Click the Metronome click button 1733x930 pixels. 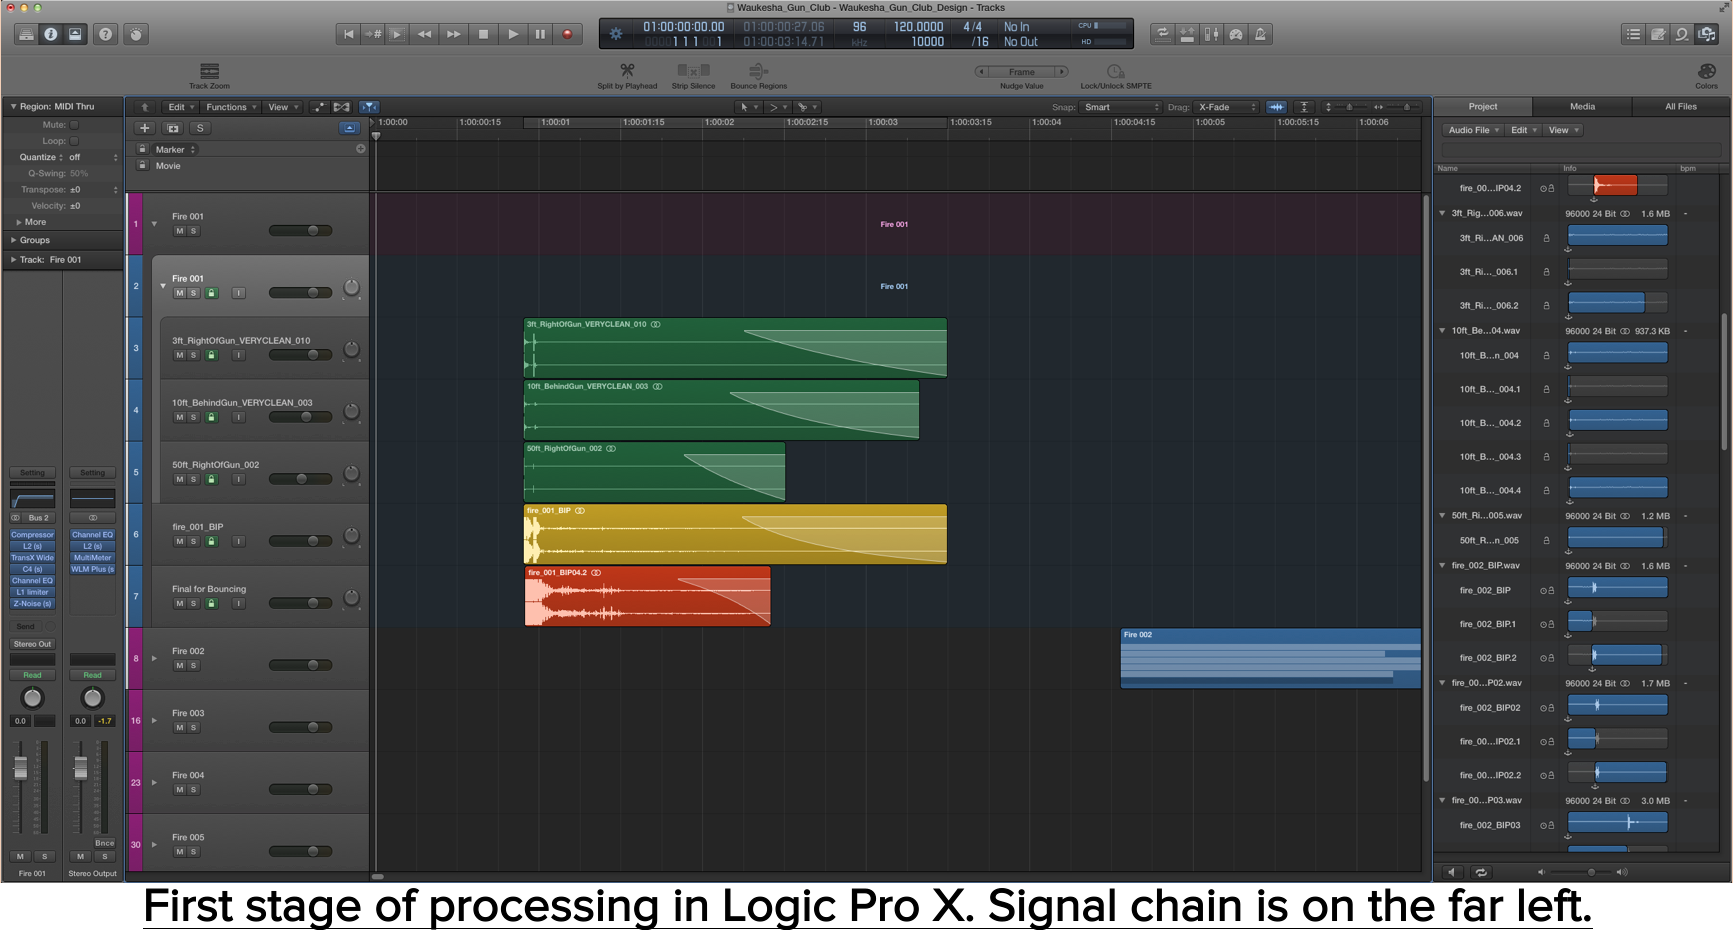pos(1260,34)
